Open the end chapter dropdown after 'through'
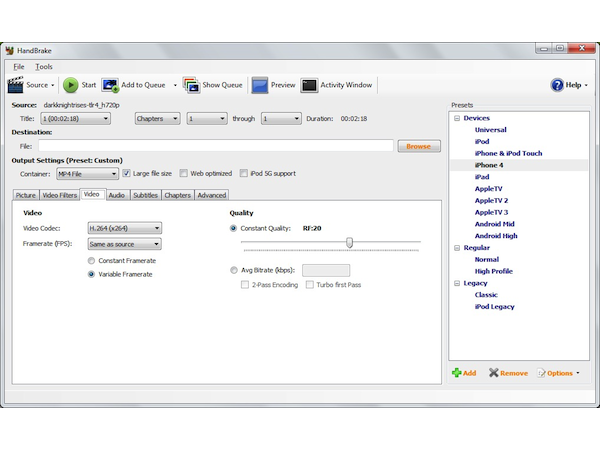The height and width of the screenshot is (450, 600). pos(281,119)
